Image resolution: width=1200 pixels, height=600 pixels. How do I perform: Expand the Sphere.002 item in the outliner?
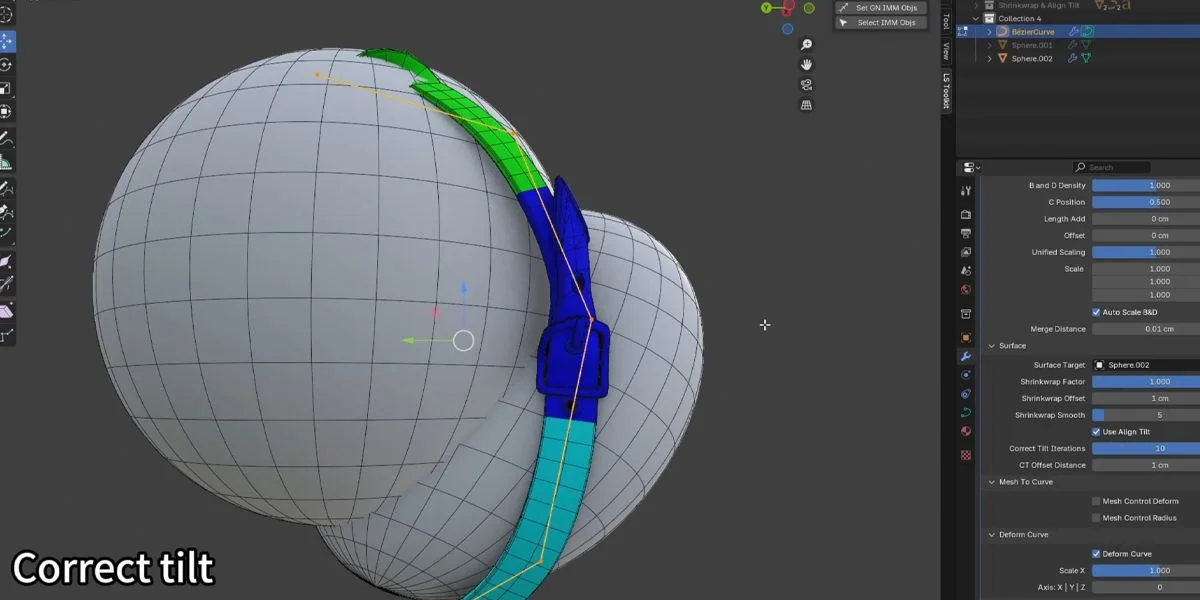coord(989,58)
